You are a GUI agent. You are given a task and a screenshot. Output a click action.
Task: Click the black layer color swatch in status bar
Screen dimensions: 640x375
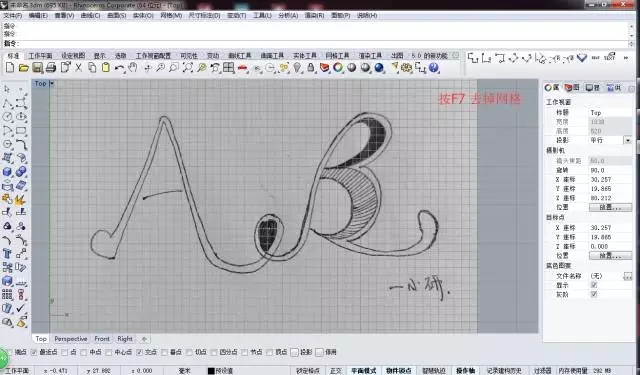pos(211,371)
